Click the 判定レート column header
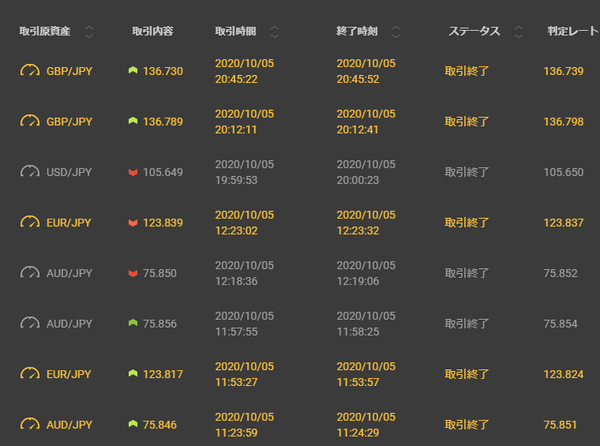 coord(573,31)
